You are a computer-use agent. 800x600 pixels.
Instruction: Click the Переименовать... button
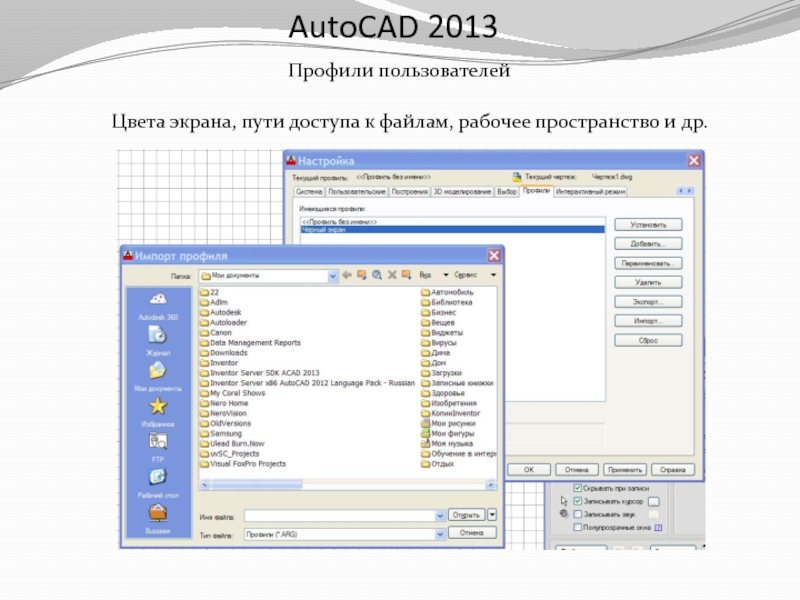click(x=648, y=263)
